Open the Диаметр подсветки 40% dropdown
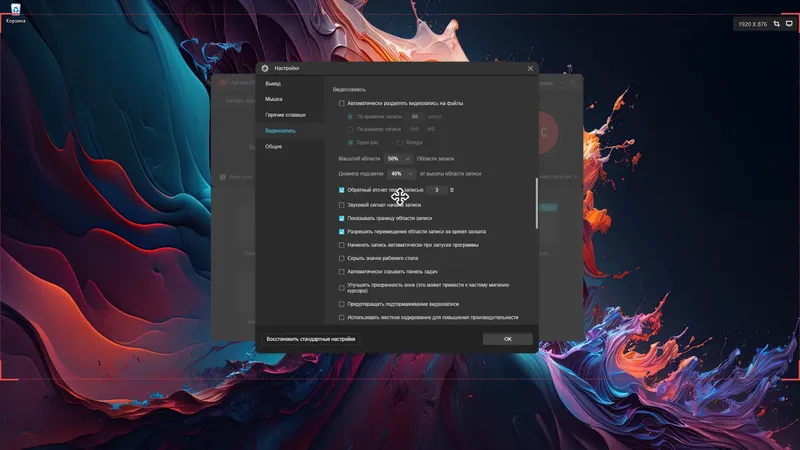Image resolution: width=800 pixels, height=450 pixels. coord(402,174)
